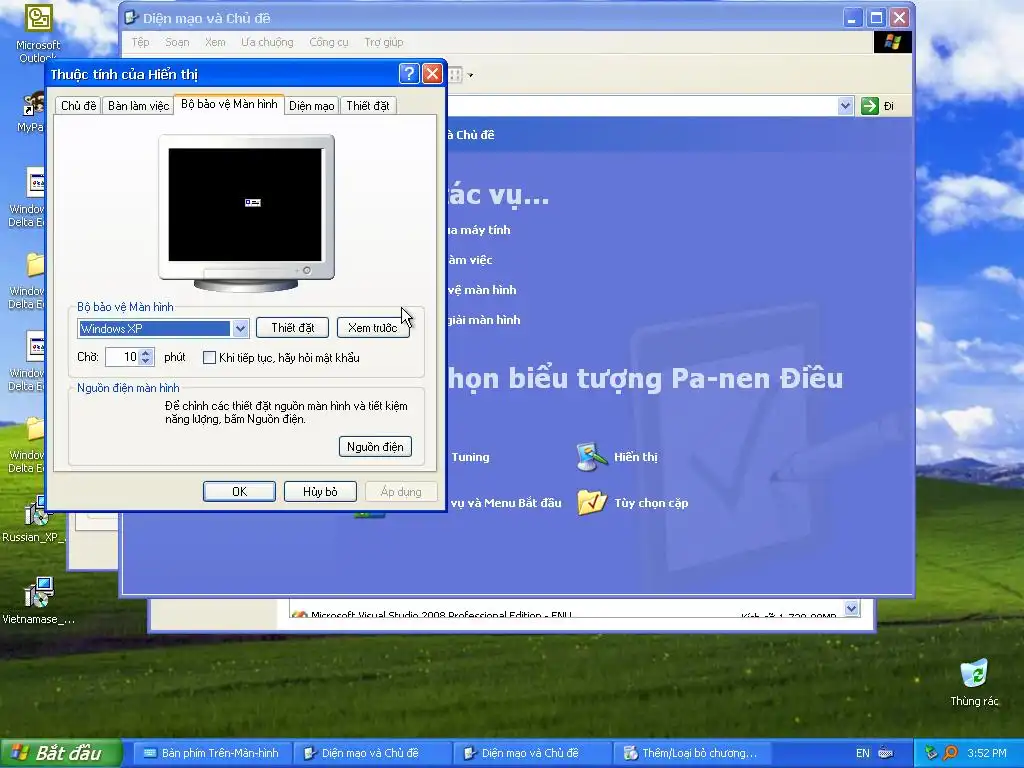Click the 'giải màn hình' task link

[484, 320]
